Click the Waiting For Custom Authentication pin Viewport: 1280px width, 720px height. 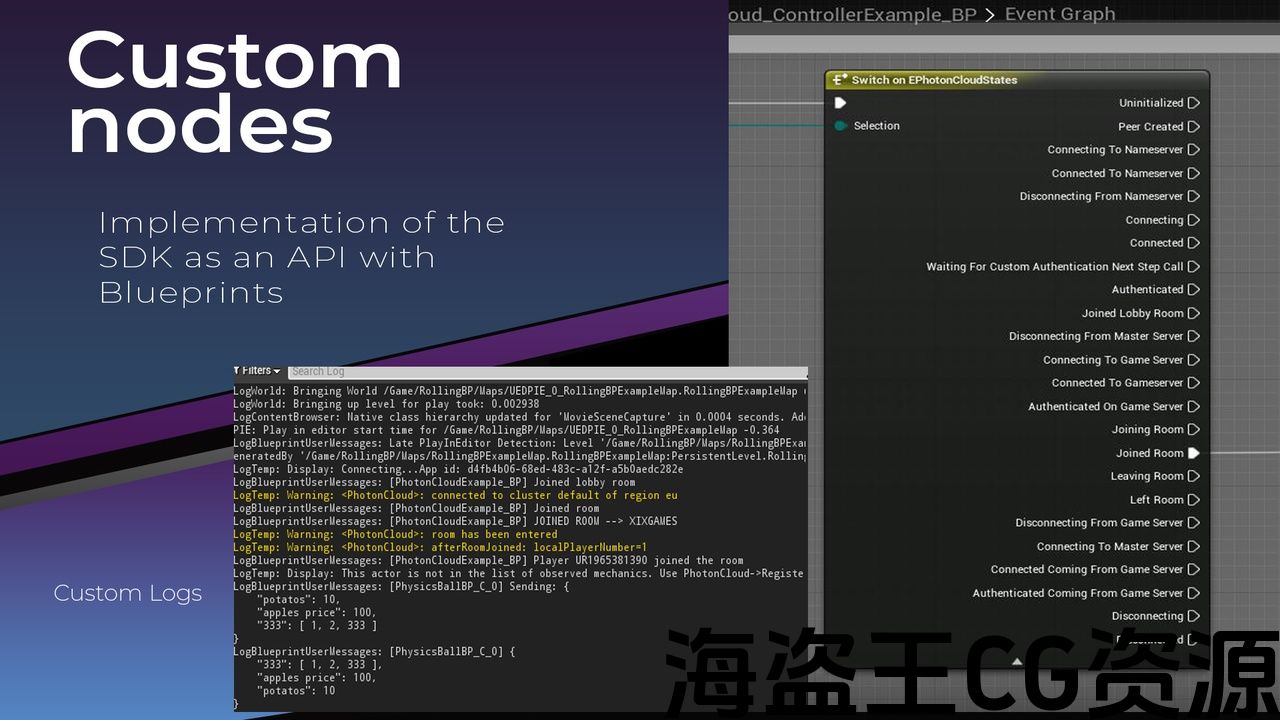pos(1193,267)
